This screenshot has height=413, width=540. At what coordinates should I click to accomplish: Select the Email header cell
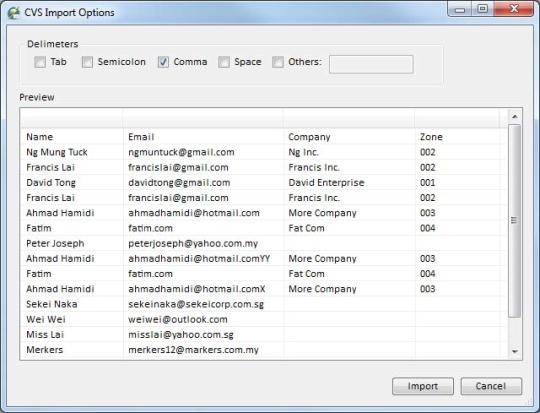click(x=204, y=137)
